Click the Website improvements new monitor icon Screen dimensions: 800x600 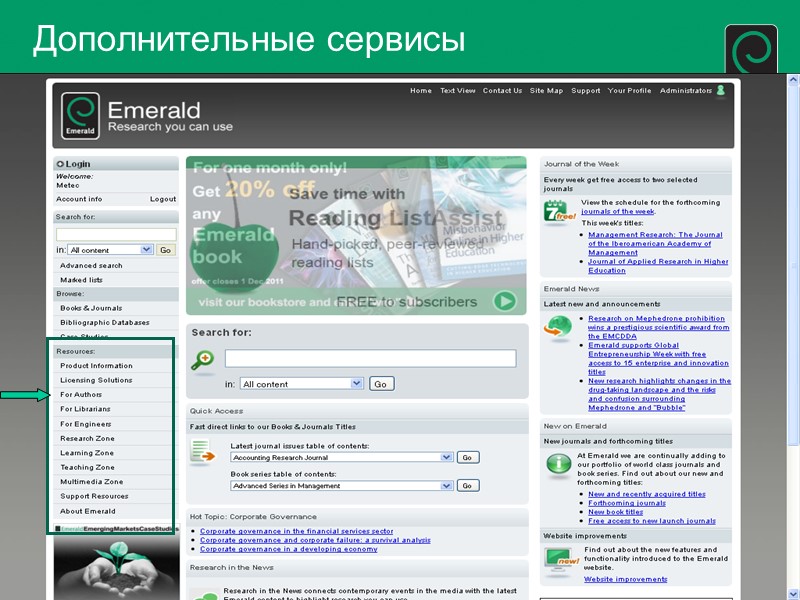(x=561, y=560)
